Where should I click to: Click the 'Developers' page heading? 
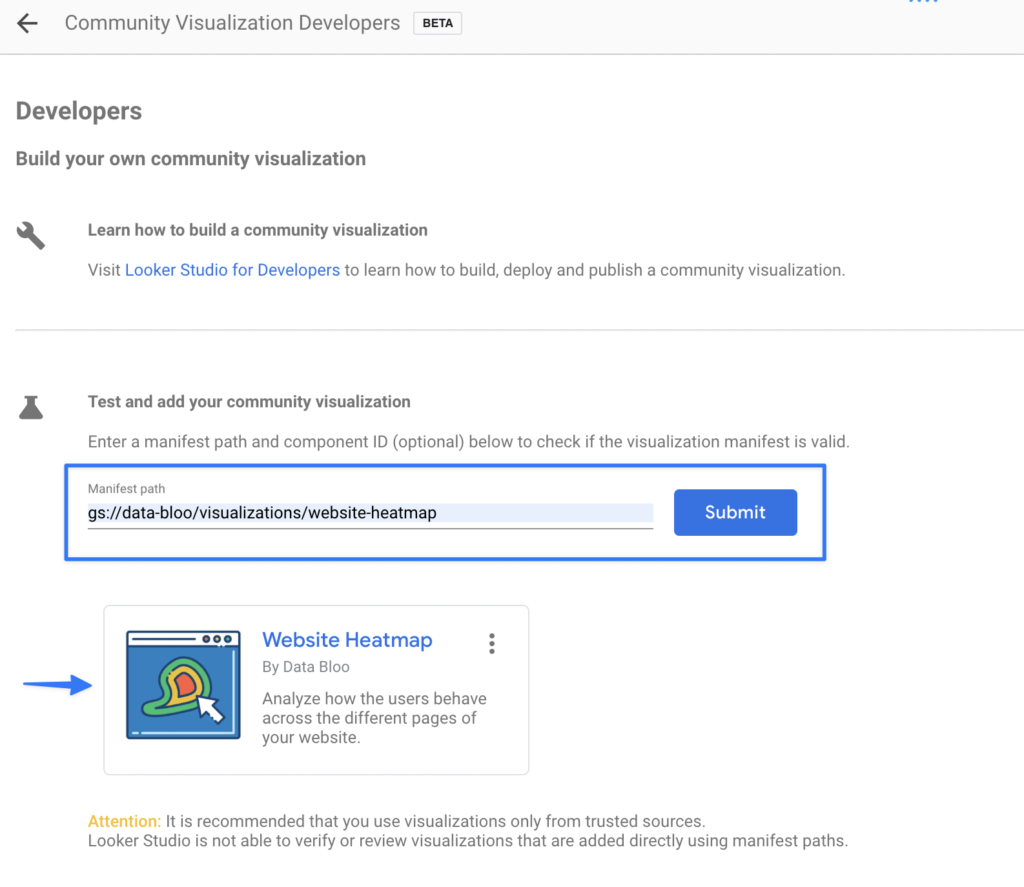(79, 111)
